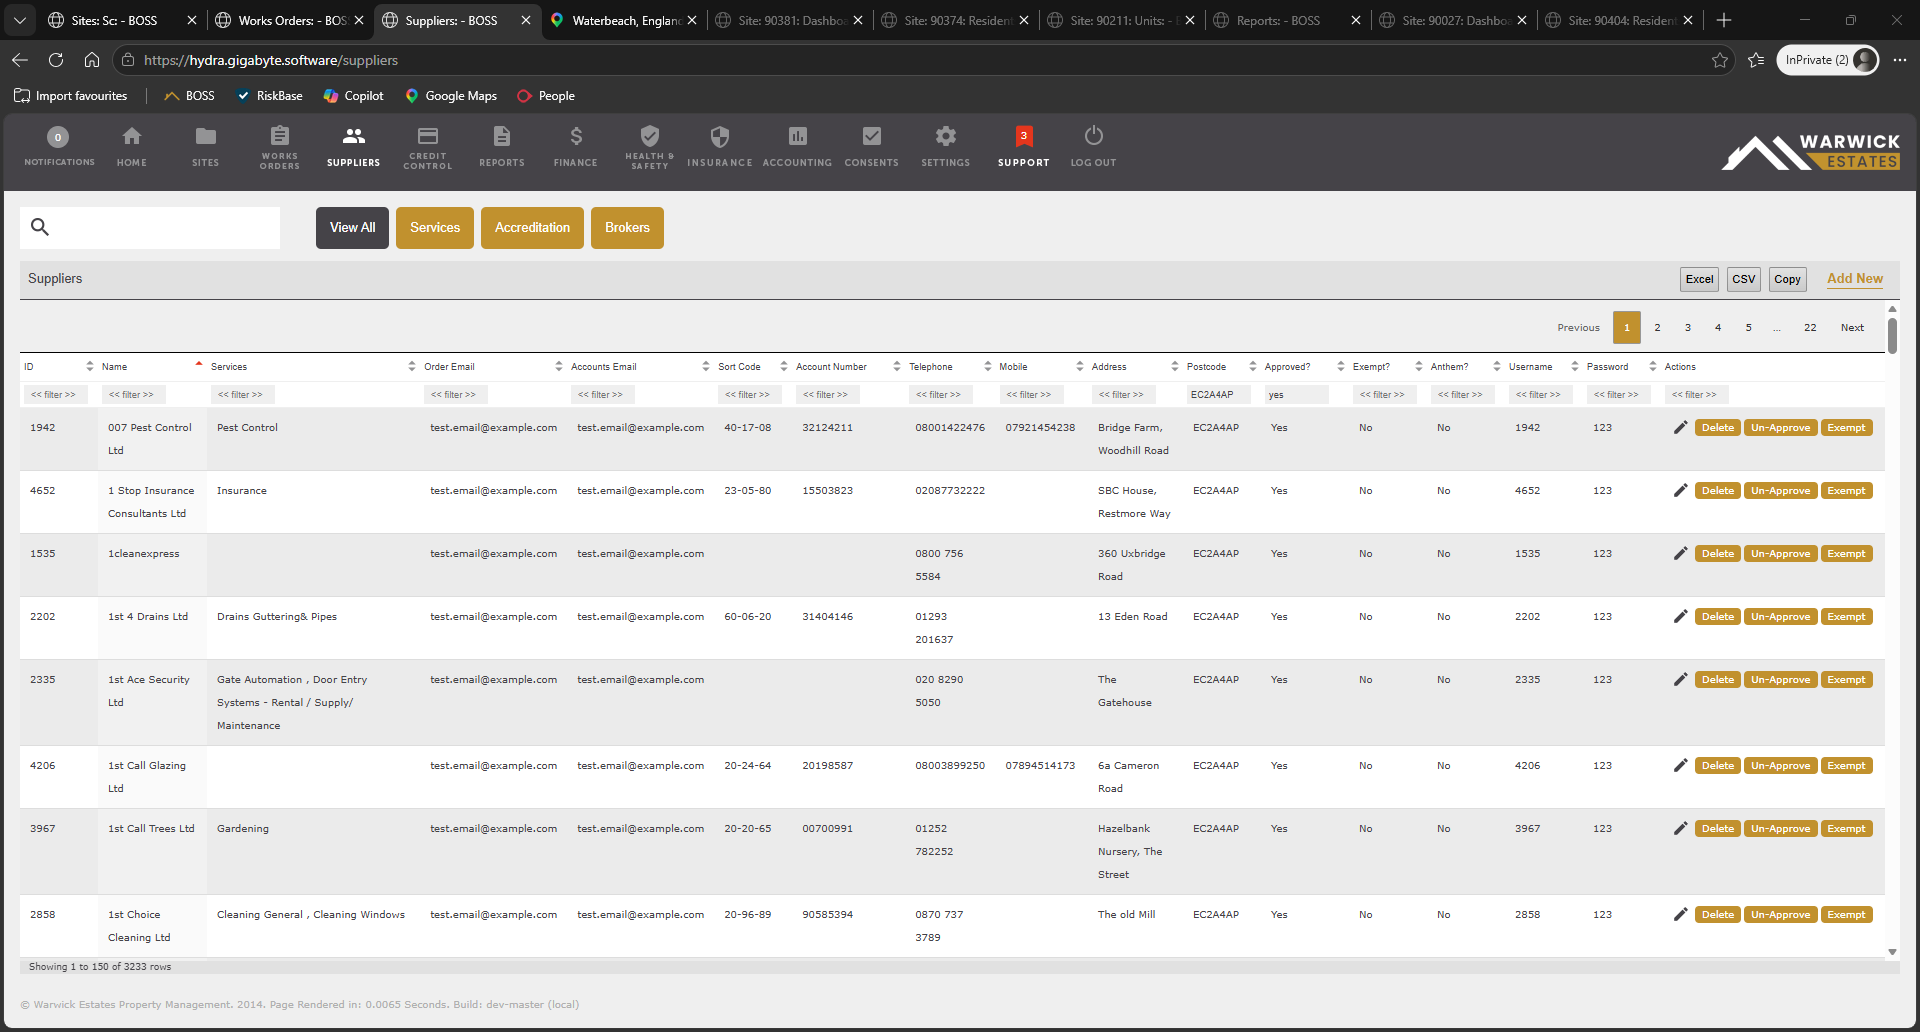
Task: Sort table by Approved? column
Action: 1304,366
